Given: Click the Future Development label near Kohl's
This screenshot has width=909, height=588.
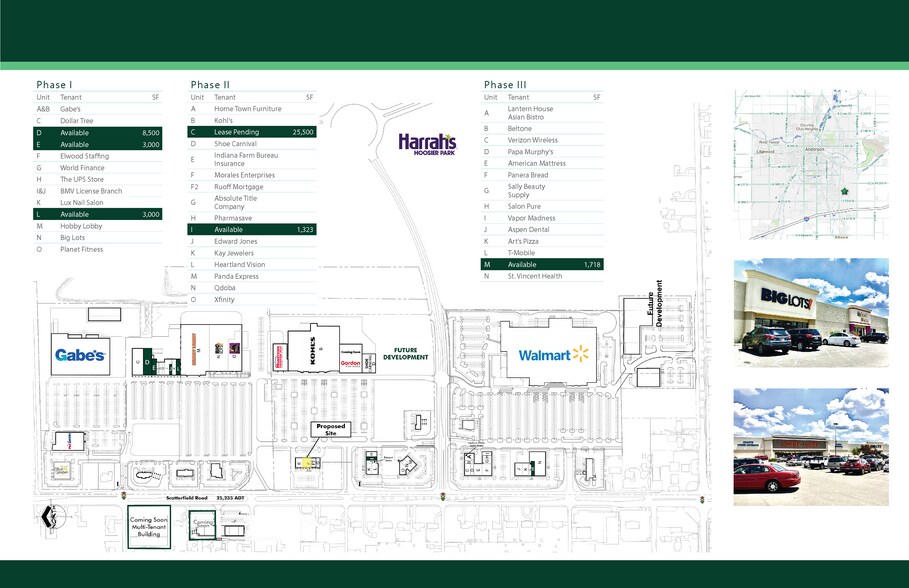Looking at the screenshot, I should coord(405,354).
